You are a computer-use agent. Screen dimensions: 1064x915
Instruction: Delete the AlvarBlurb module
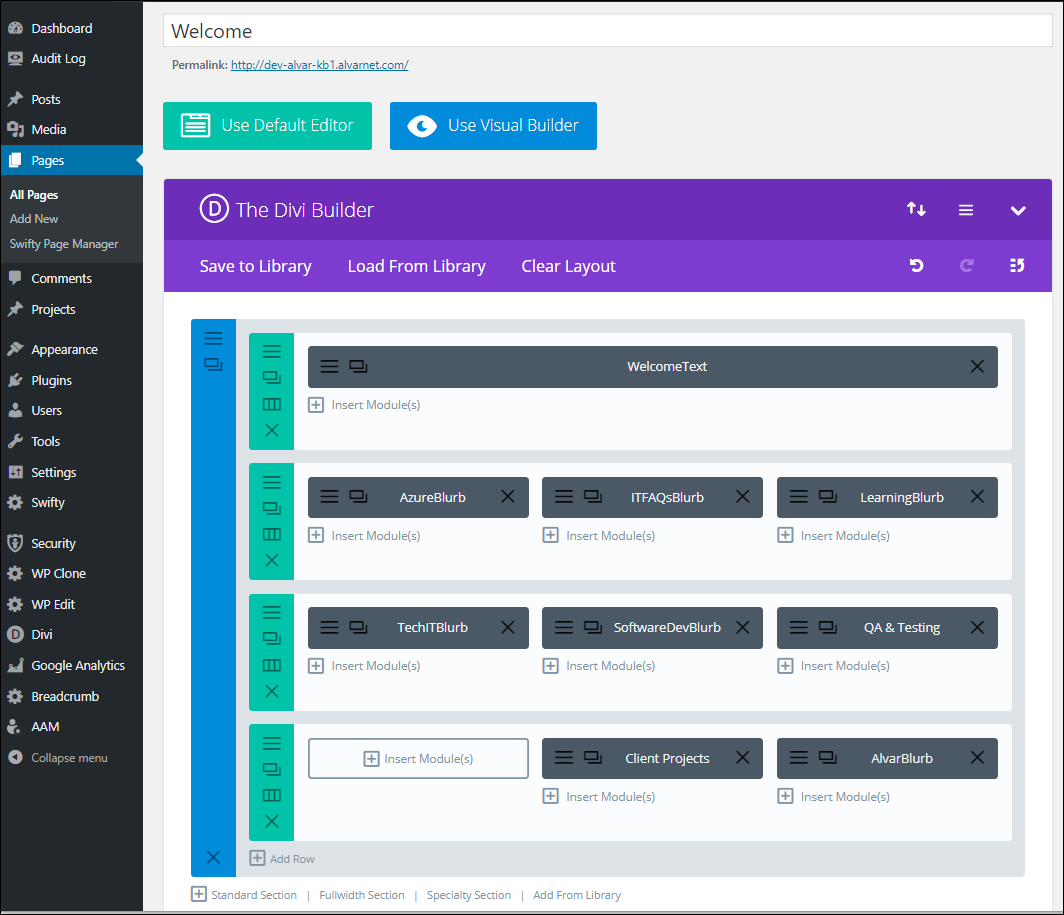pyautogui.click(x=977, y=758)
